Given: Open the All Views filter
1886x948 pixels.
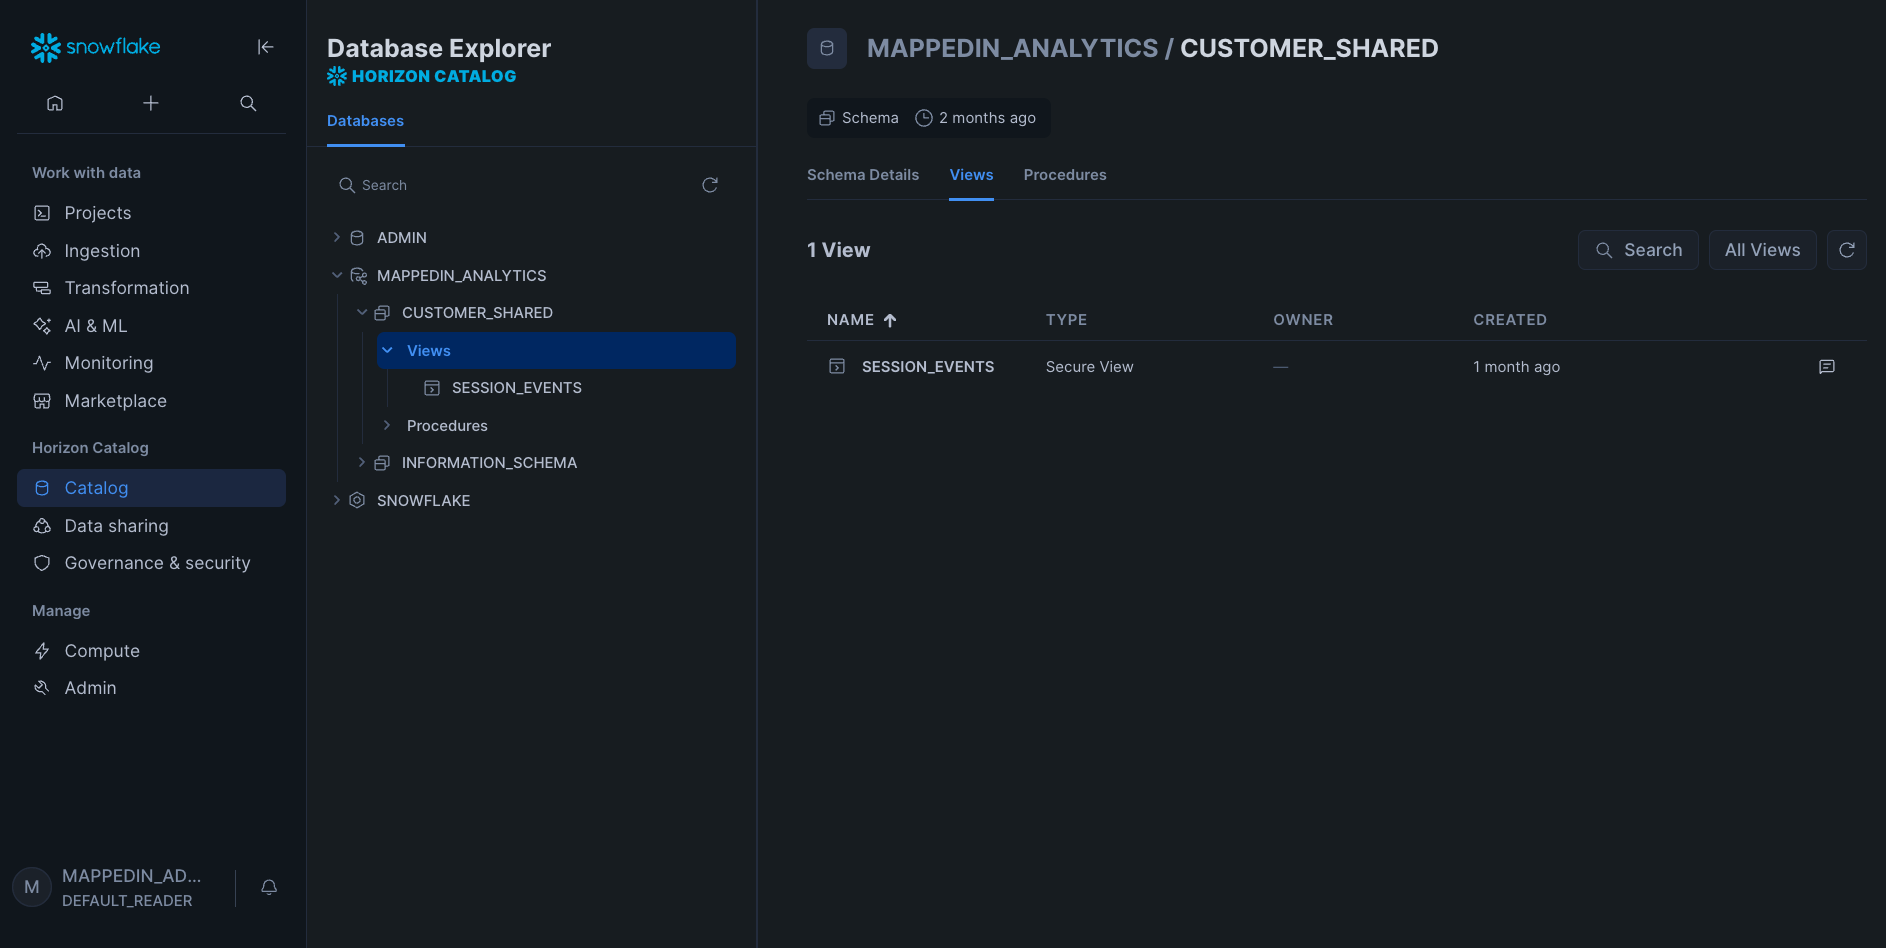Looking at the screenshot, I should click(1762, 250).
